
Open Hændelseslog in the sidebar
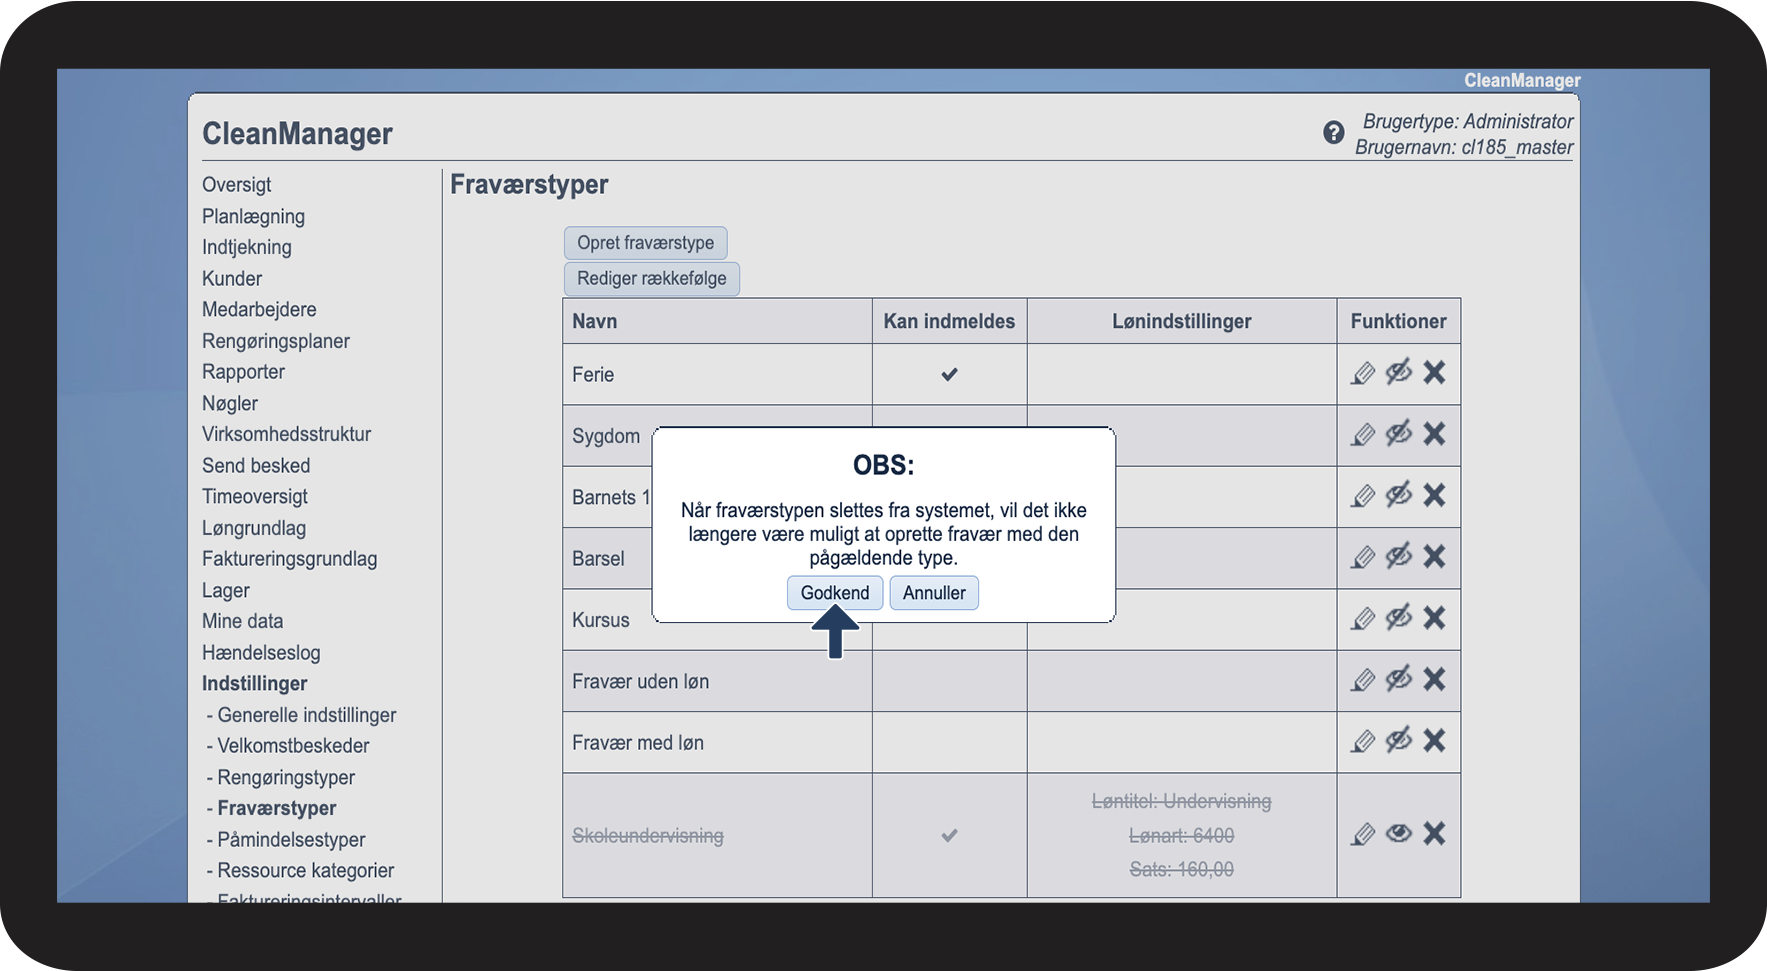tap(261, 653)
